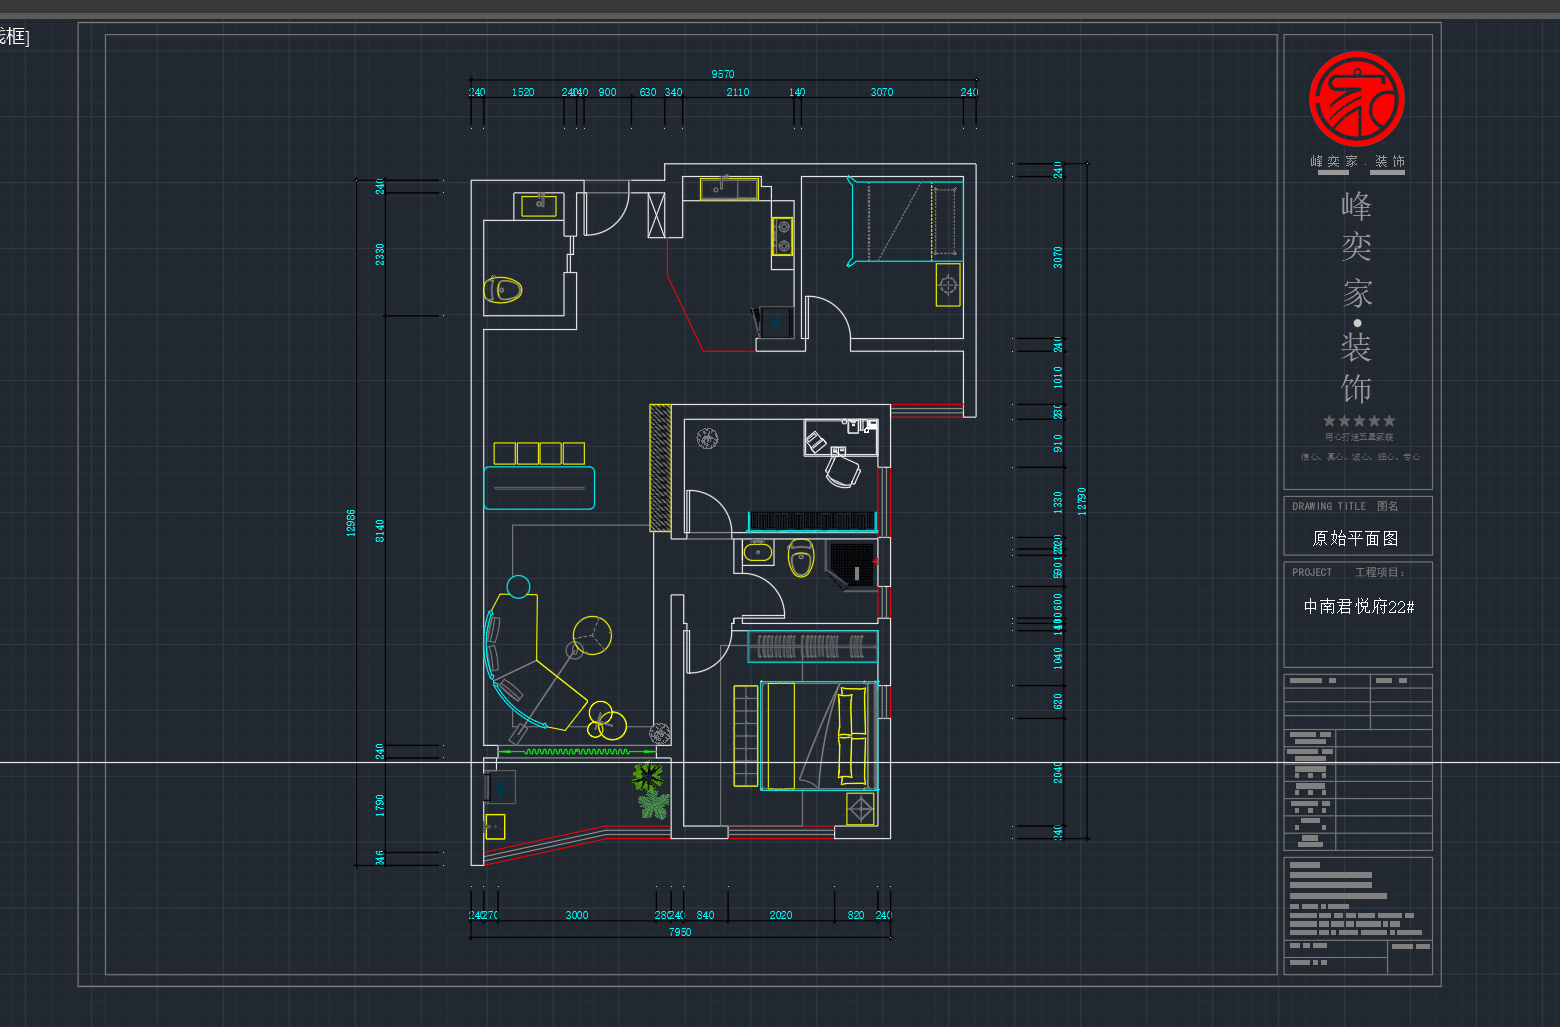Select the 12790 vertical dimension on the right
This screenshot has width=1560, height=1027.
pyautogui.click(x=1081, y=501)
